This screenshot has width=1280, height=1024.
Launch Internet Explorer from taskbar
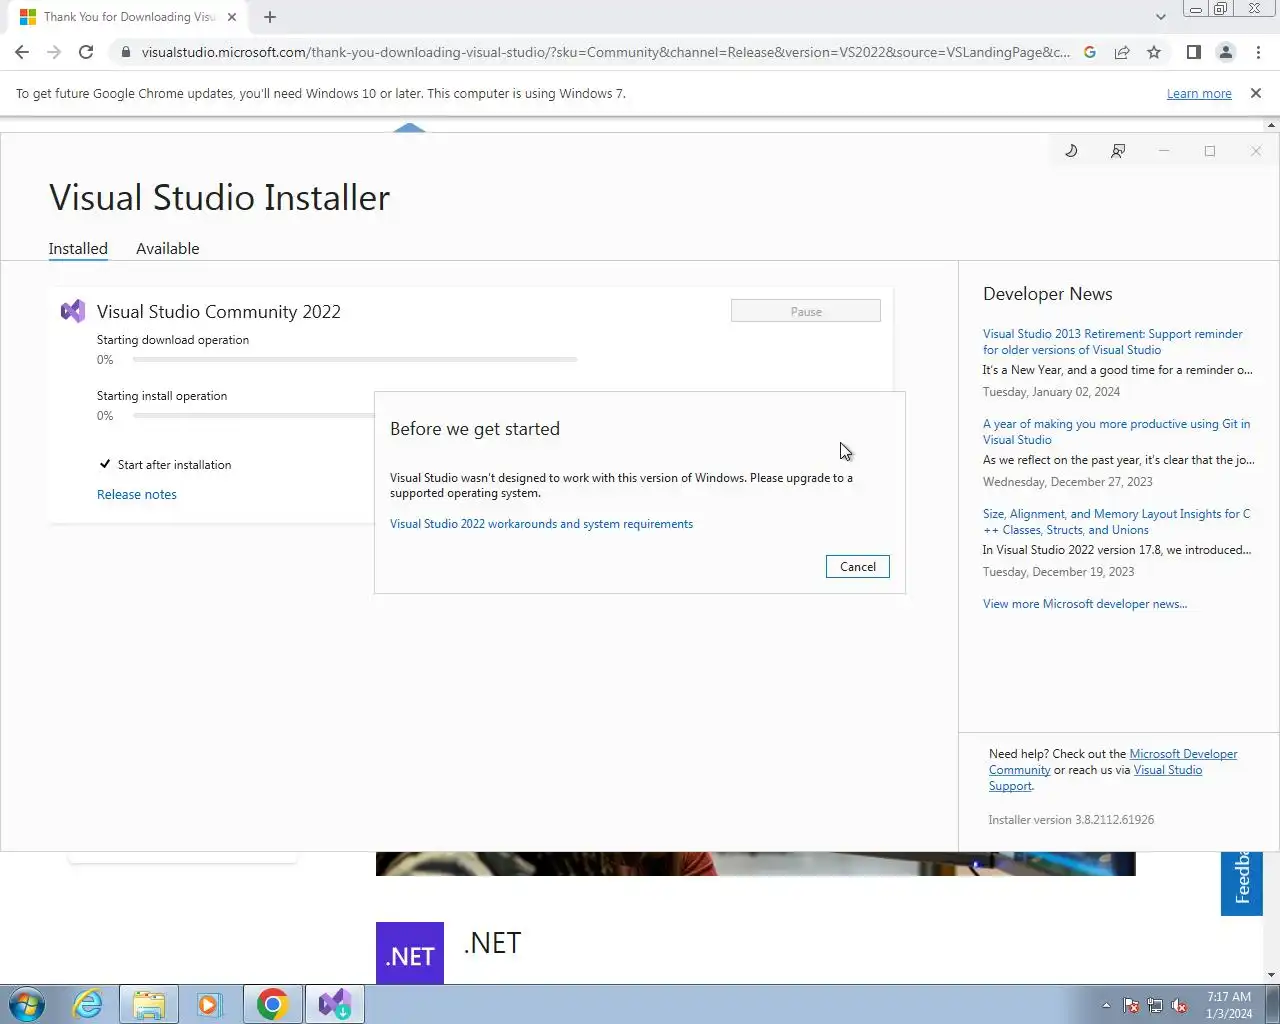88,1004
